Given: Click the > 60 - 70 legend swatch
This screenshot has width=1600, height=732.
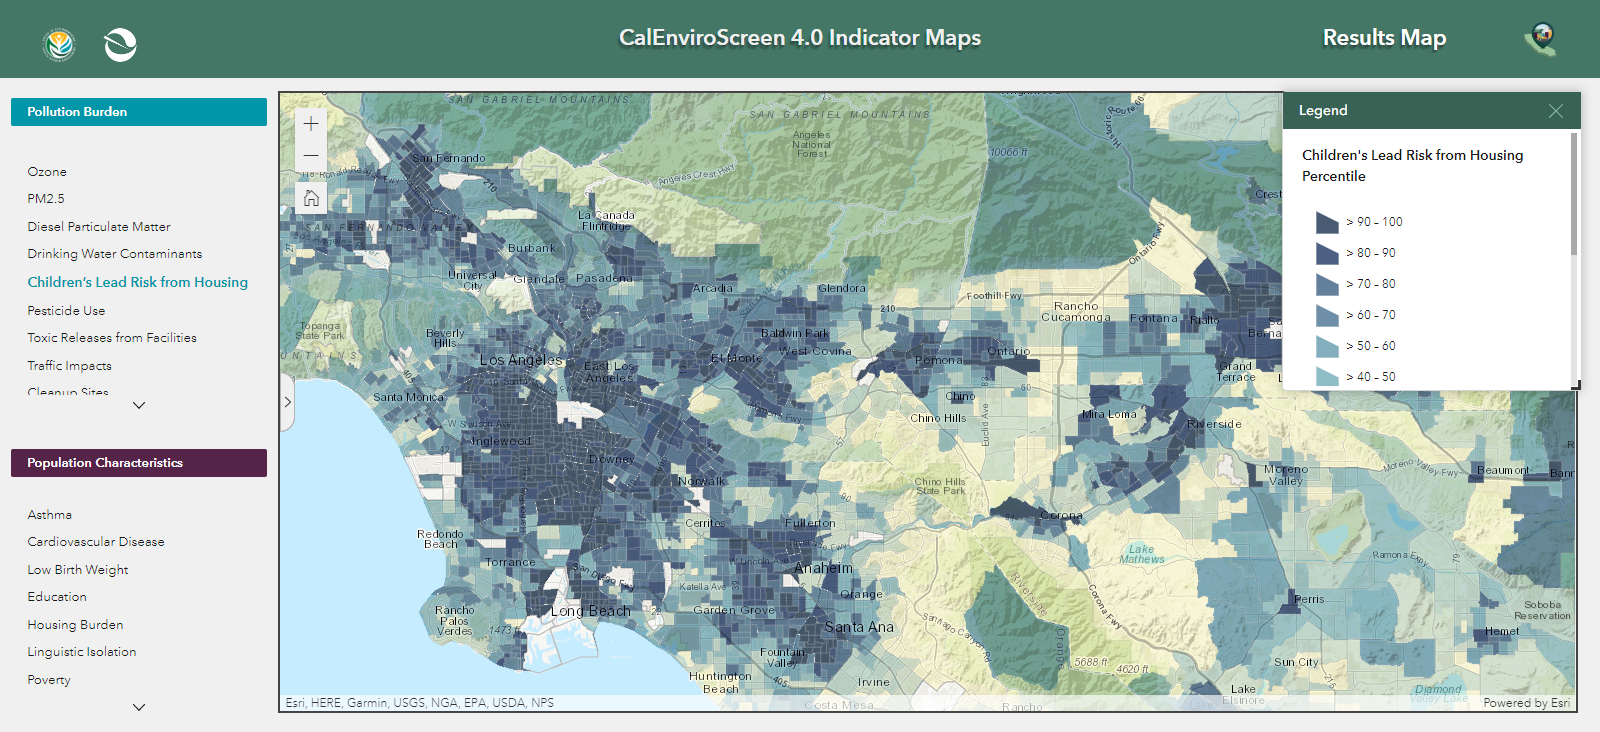Looking at the screenshot, I should [x=1327, y=315].
